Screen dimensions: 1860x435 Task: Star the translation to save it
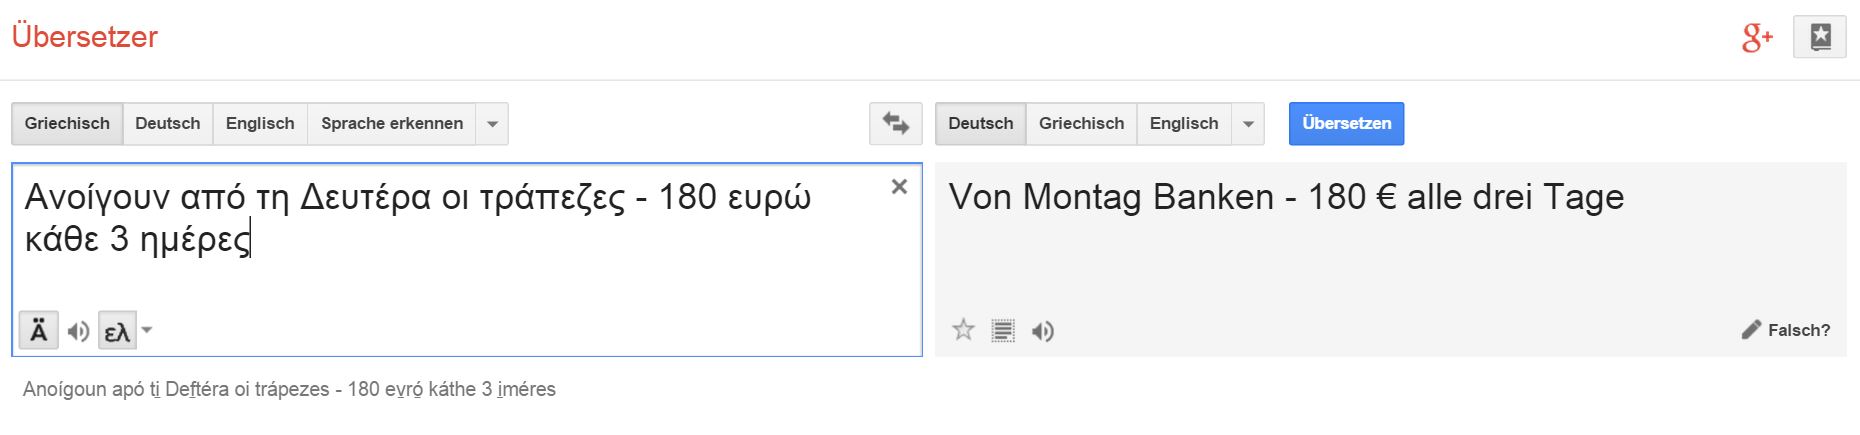pos(963,330)
